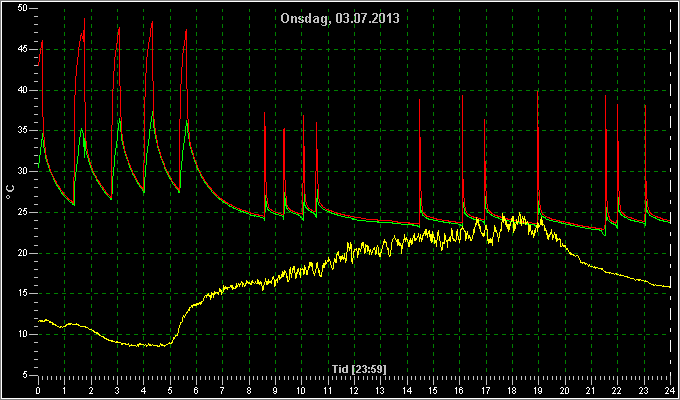Click the 50 label on temperature axis
Image resolution: width=680 pixels, height=400 pixels.
(23, 8)
